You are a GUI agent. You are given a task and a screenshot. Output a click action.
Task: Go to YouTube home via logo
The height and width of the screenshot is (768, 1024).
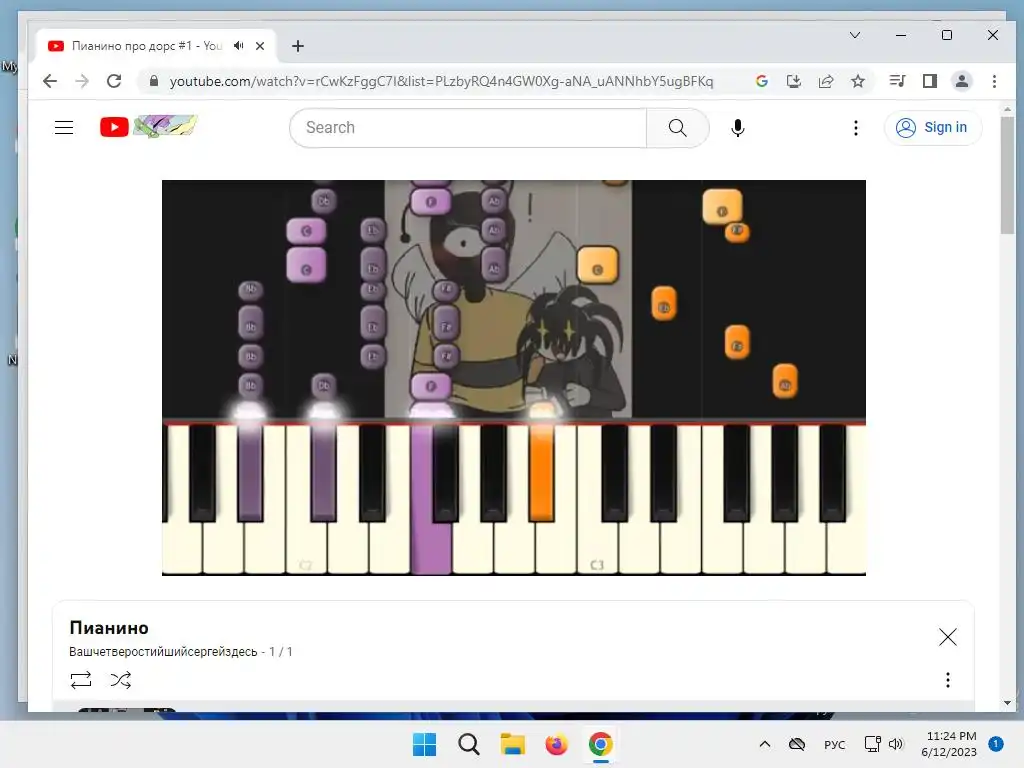tap(148, 127)
